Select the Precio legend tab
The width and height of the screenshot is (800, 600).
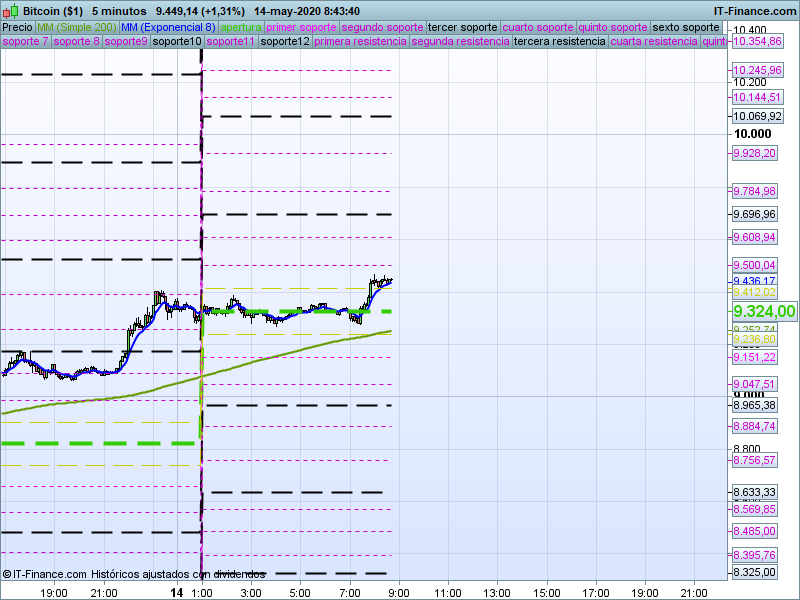pyautogui.click(x=17, y=27)
